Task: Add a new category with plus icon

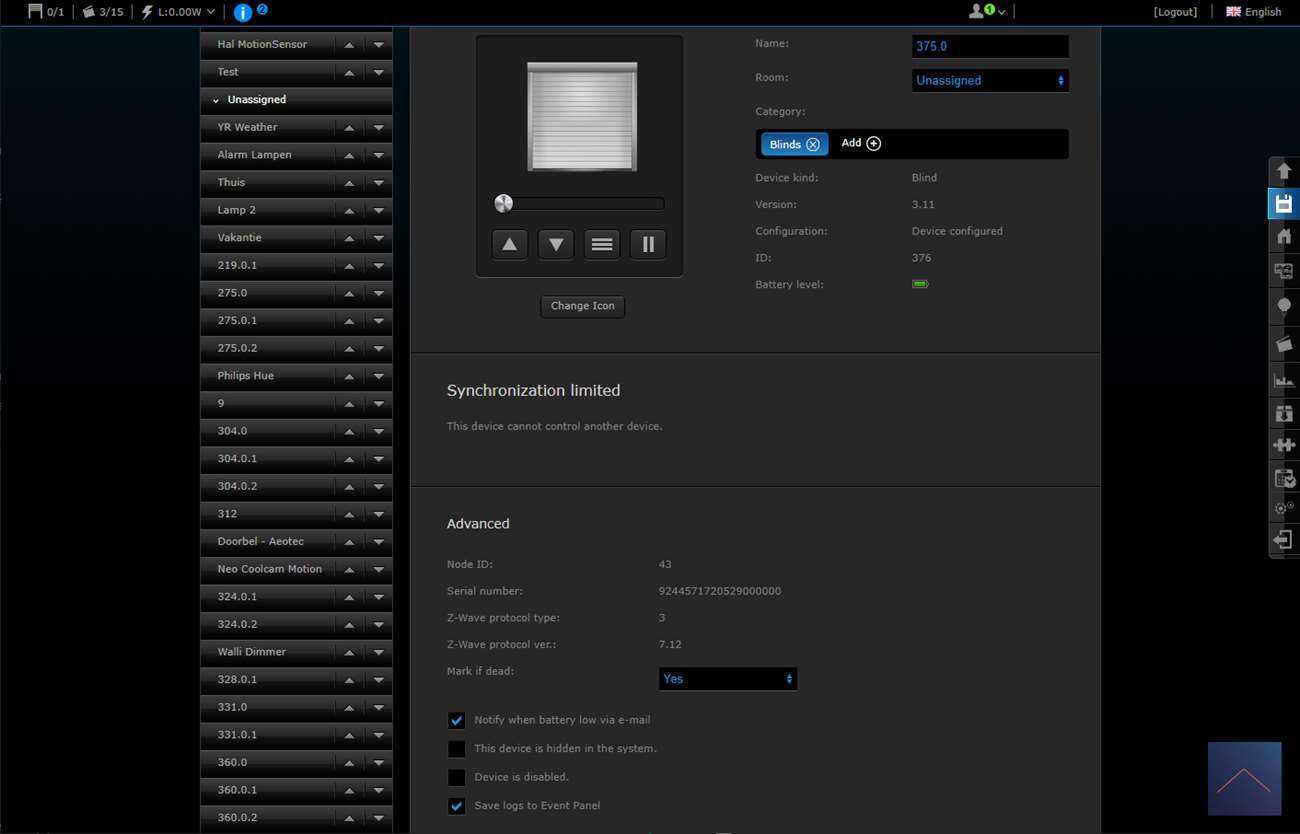Action: pos(873,143)
